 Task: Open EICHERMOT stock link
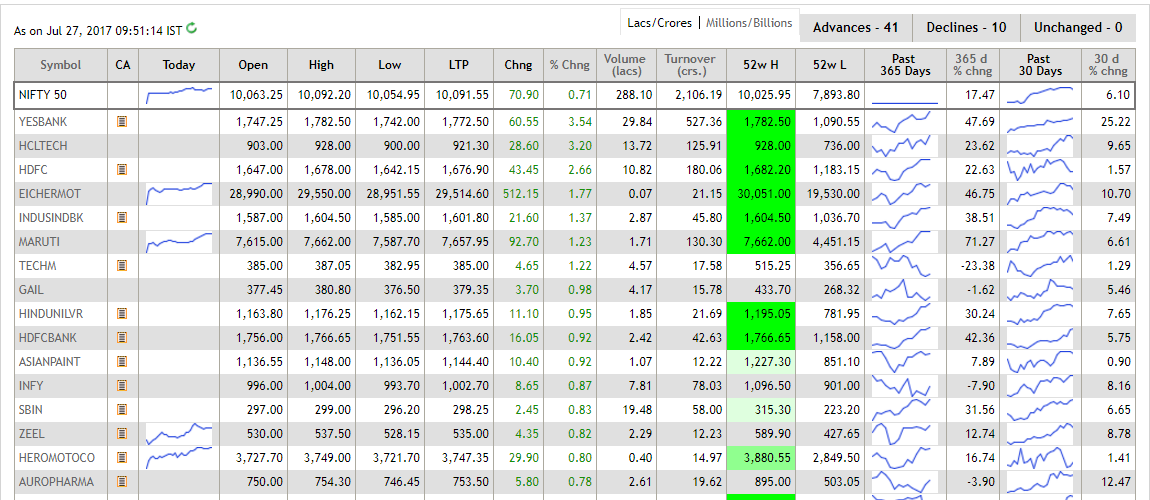[50, 194]
